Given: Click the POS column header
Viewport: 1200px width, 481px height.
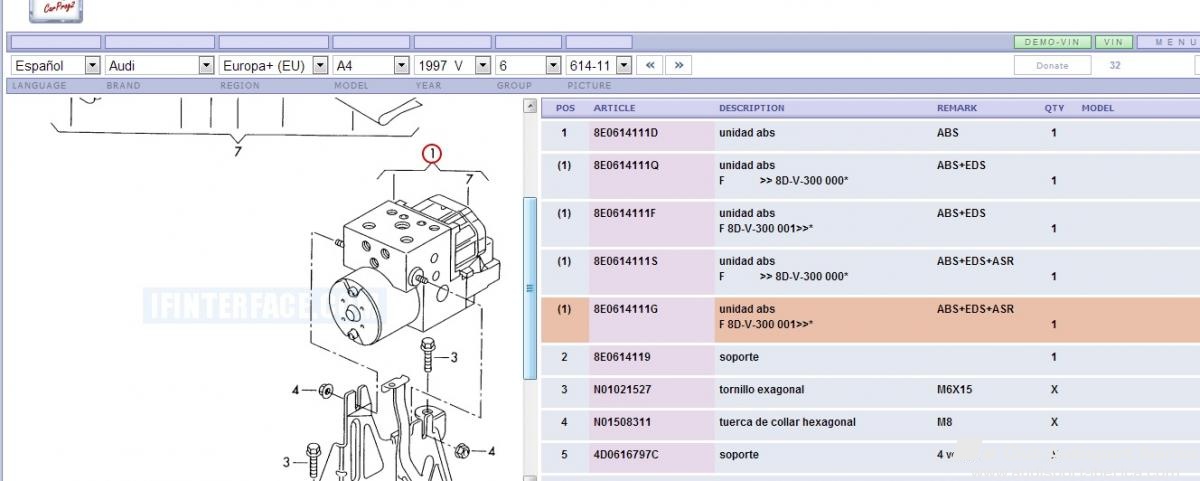Looking at the screenshot, I should click(x=565, y=108).
